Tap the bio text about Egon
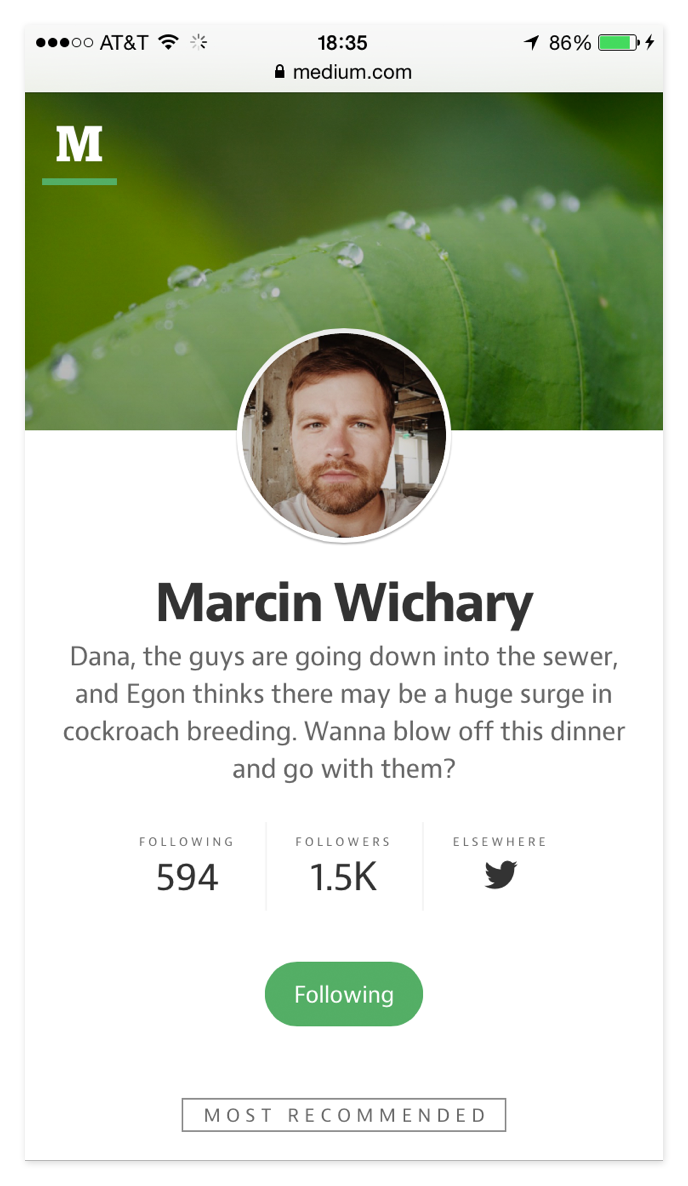 point(344,713)
